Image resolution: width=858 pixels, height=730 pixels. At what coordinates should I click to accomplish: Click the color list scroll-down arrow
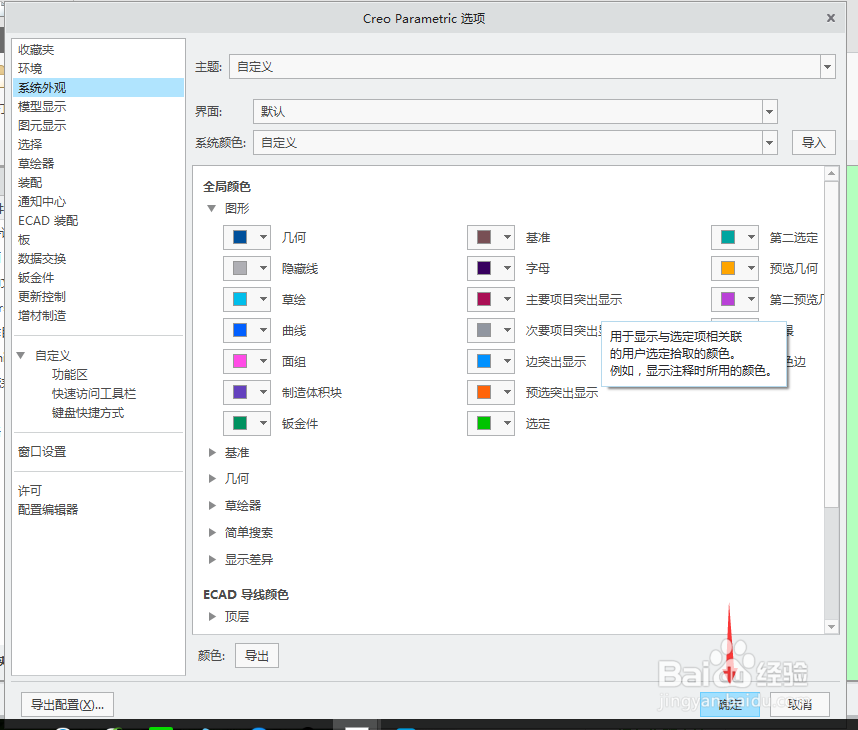831,627
